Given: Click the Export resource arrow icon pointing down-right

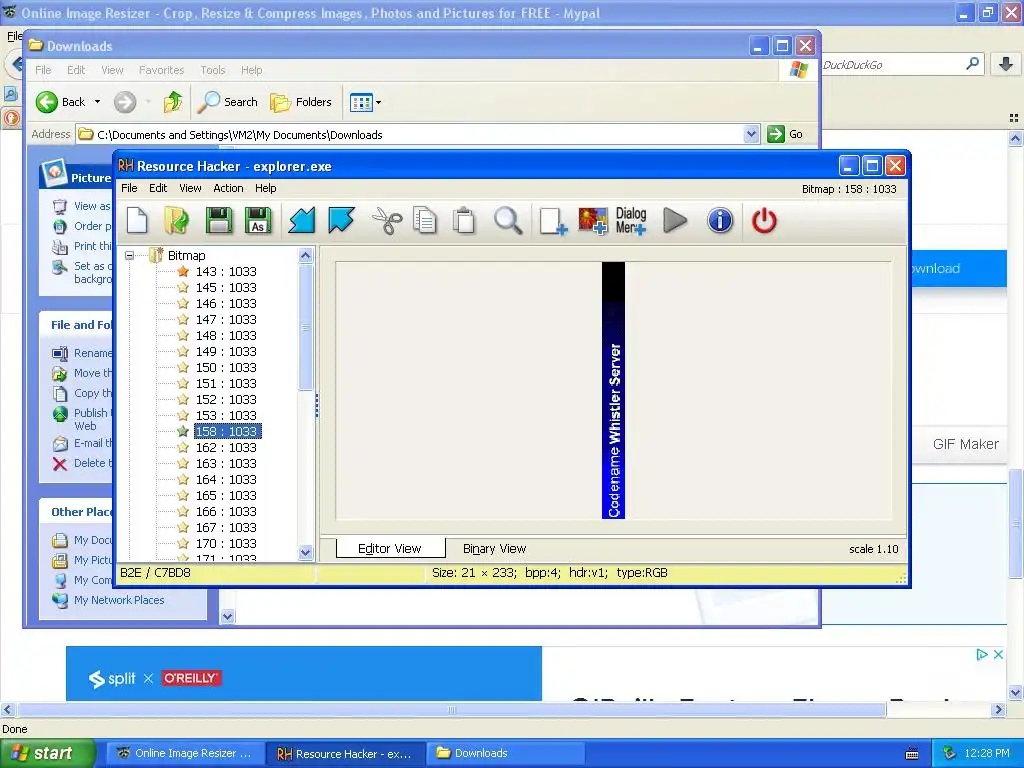Looking at the screenshot, I should click(x=341, y=220).
